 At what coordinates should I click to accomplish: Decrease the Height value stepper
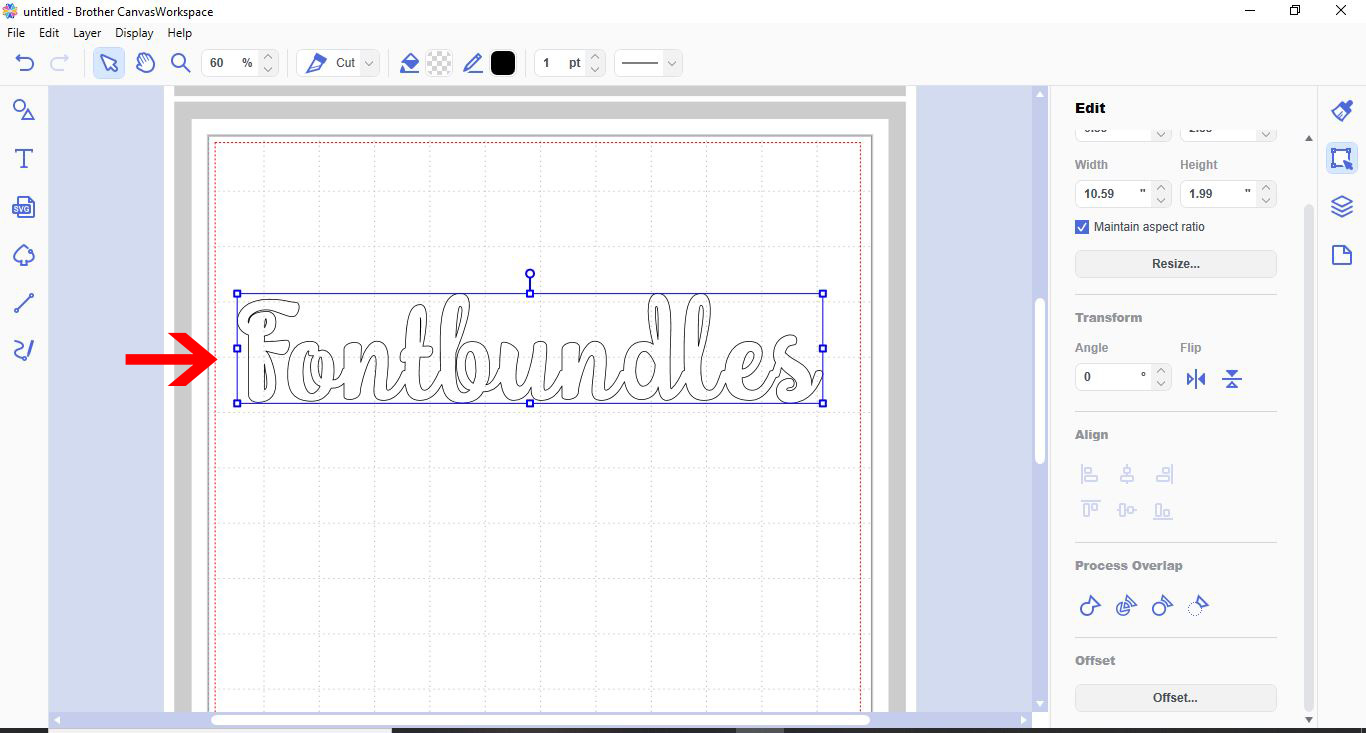[x=1266, y=200]
